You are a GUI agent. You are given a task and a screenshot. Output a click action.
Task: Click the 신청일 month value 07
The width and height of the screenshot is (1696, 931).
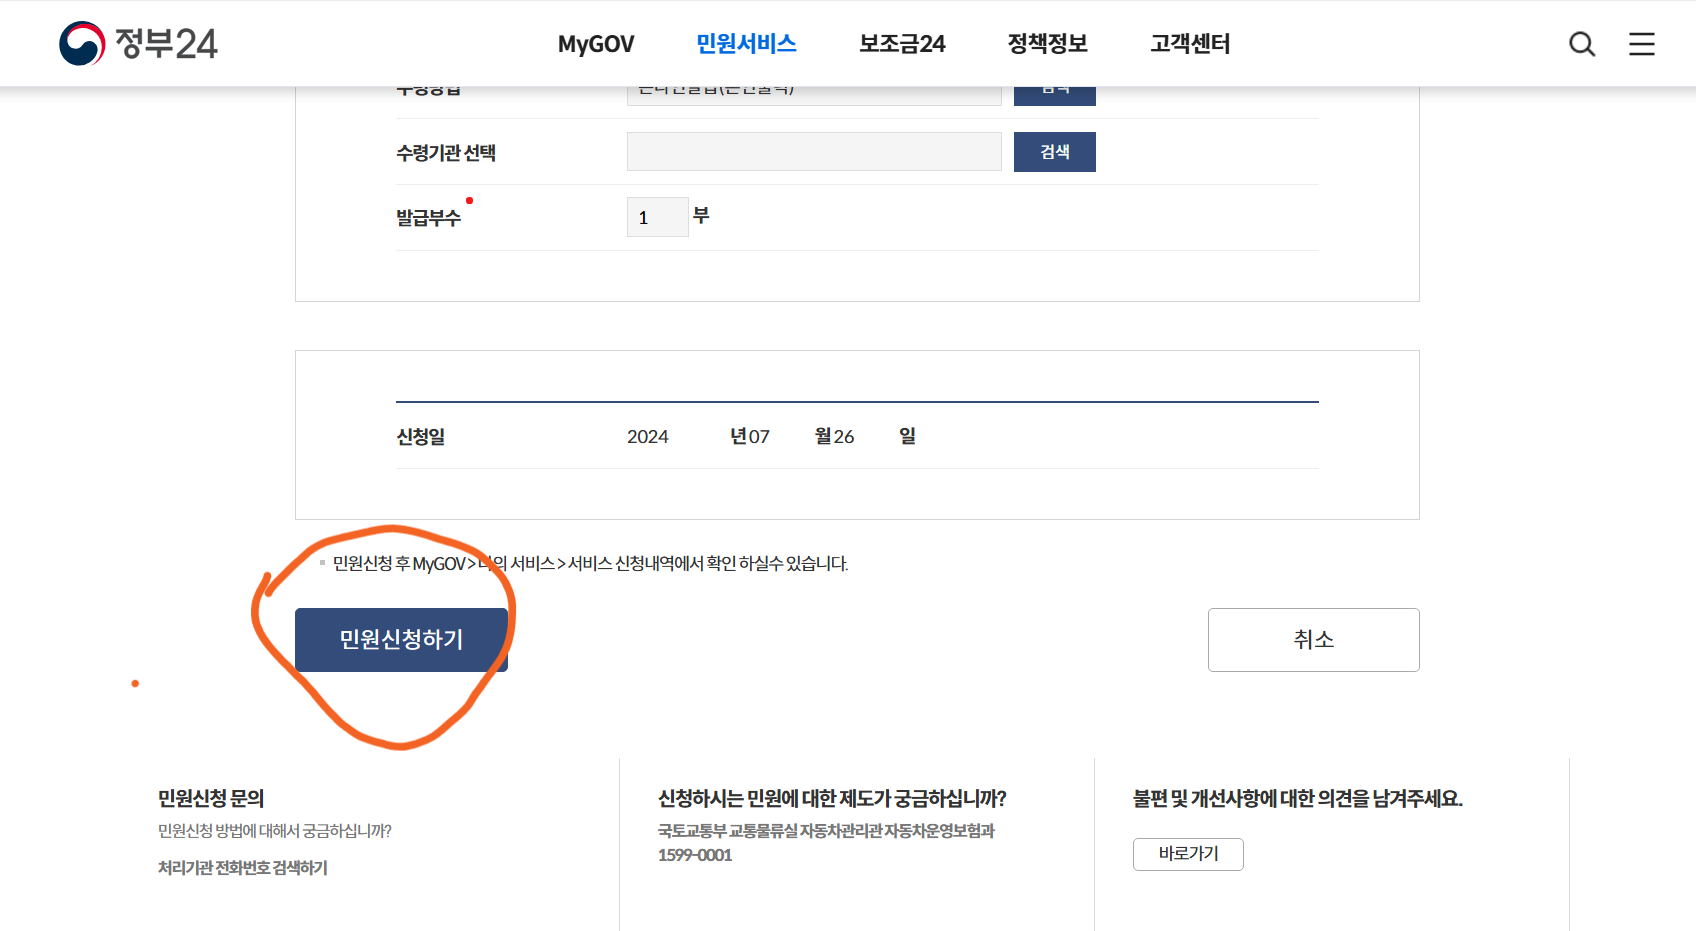click(760, 437)
